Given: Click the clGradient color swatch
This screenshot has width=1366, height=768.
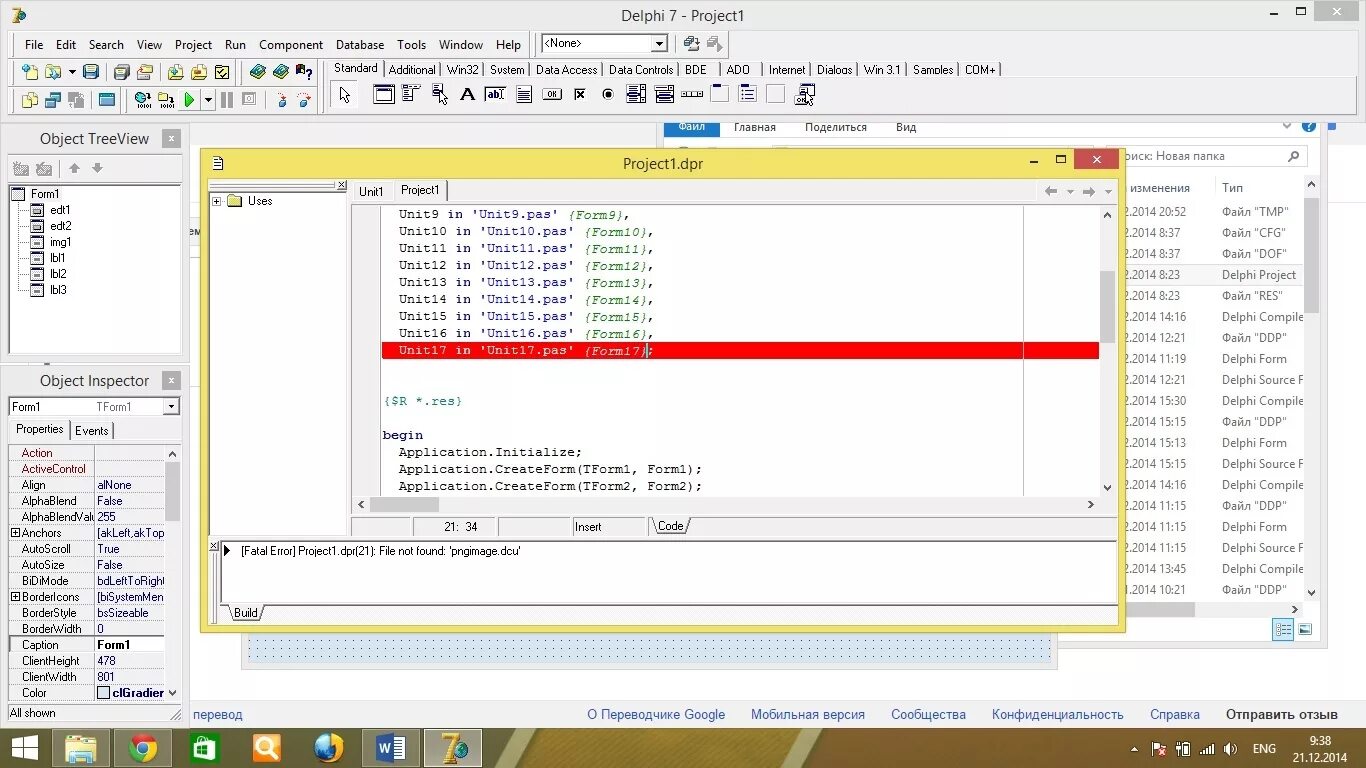Looking at the screenshot, I should coord(104,693).
